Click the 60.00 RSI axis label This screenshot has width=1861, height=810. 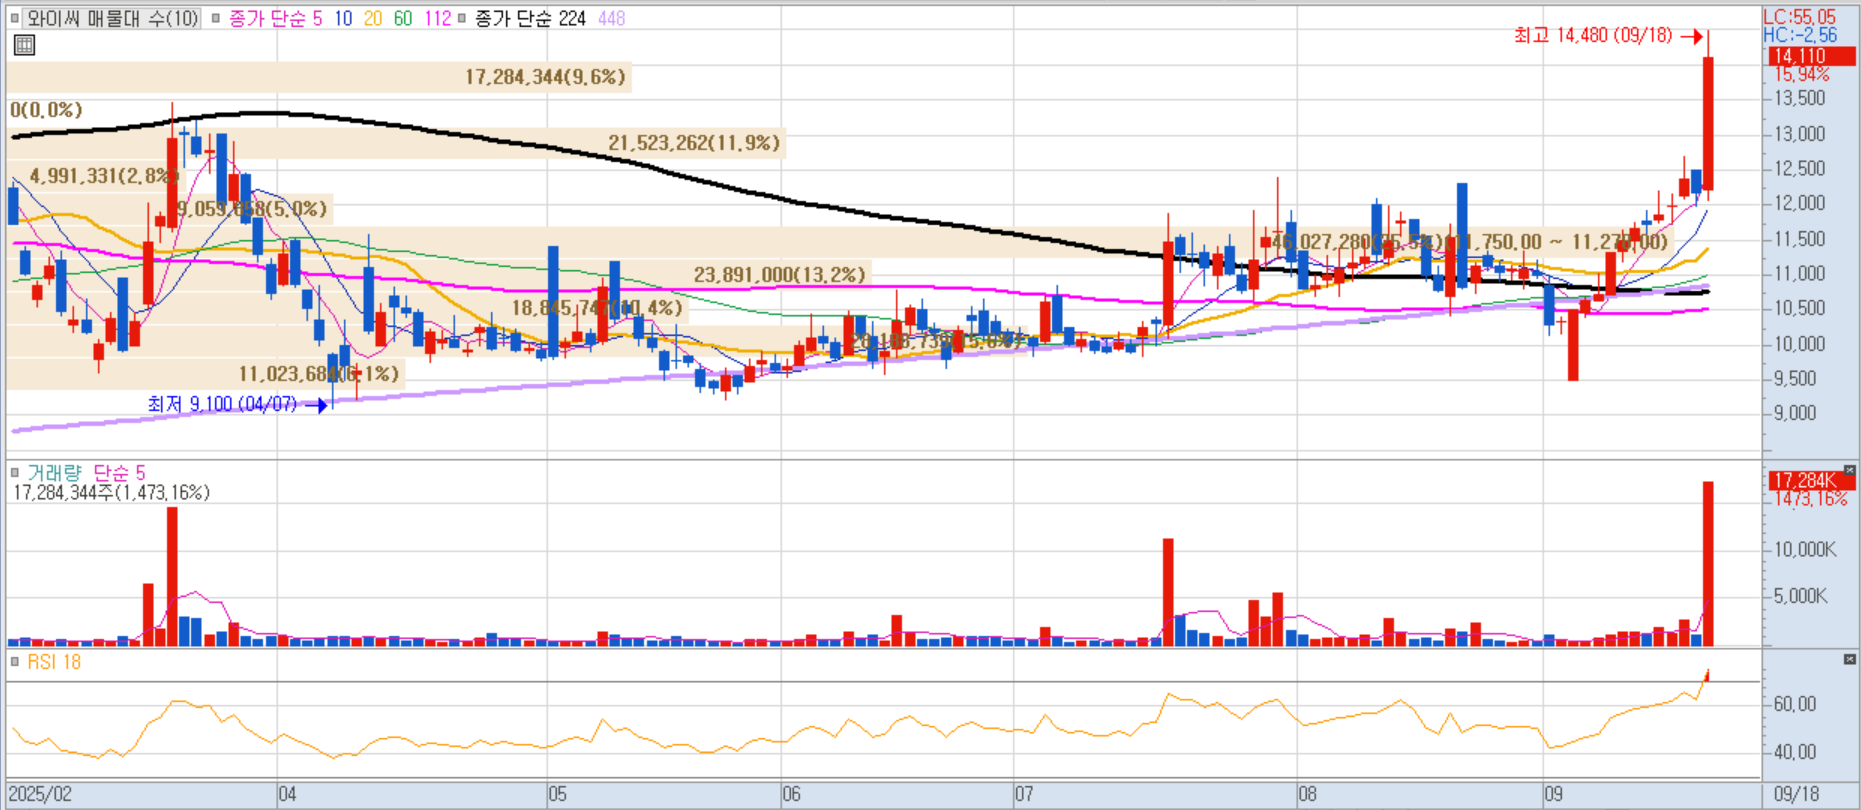pos(1795,704)
